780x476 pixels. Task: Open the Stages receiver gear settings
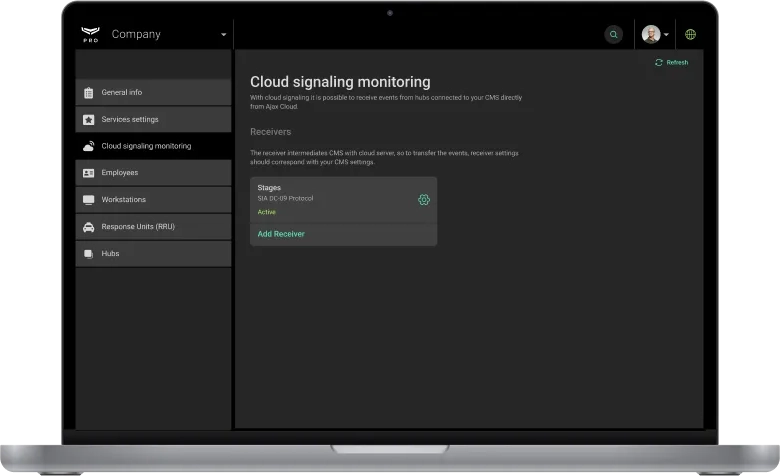coord(424,200)
